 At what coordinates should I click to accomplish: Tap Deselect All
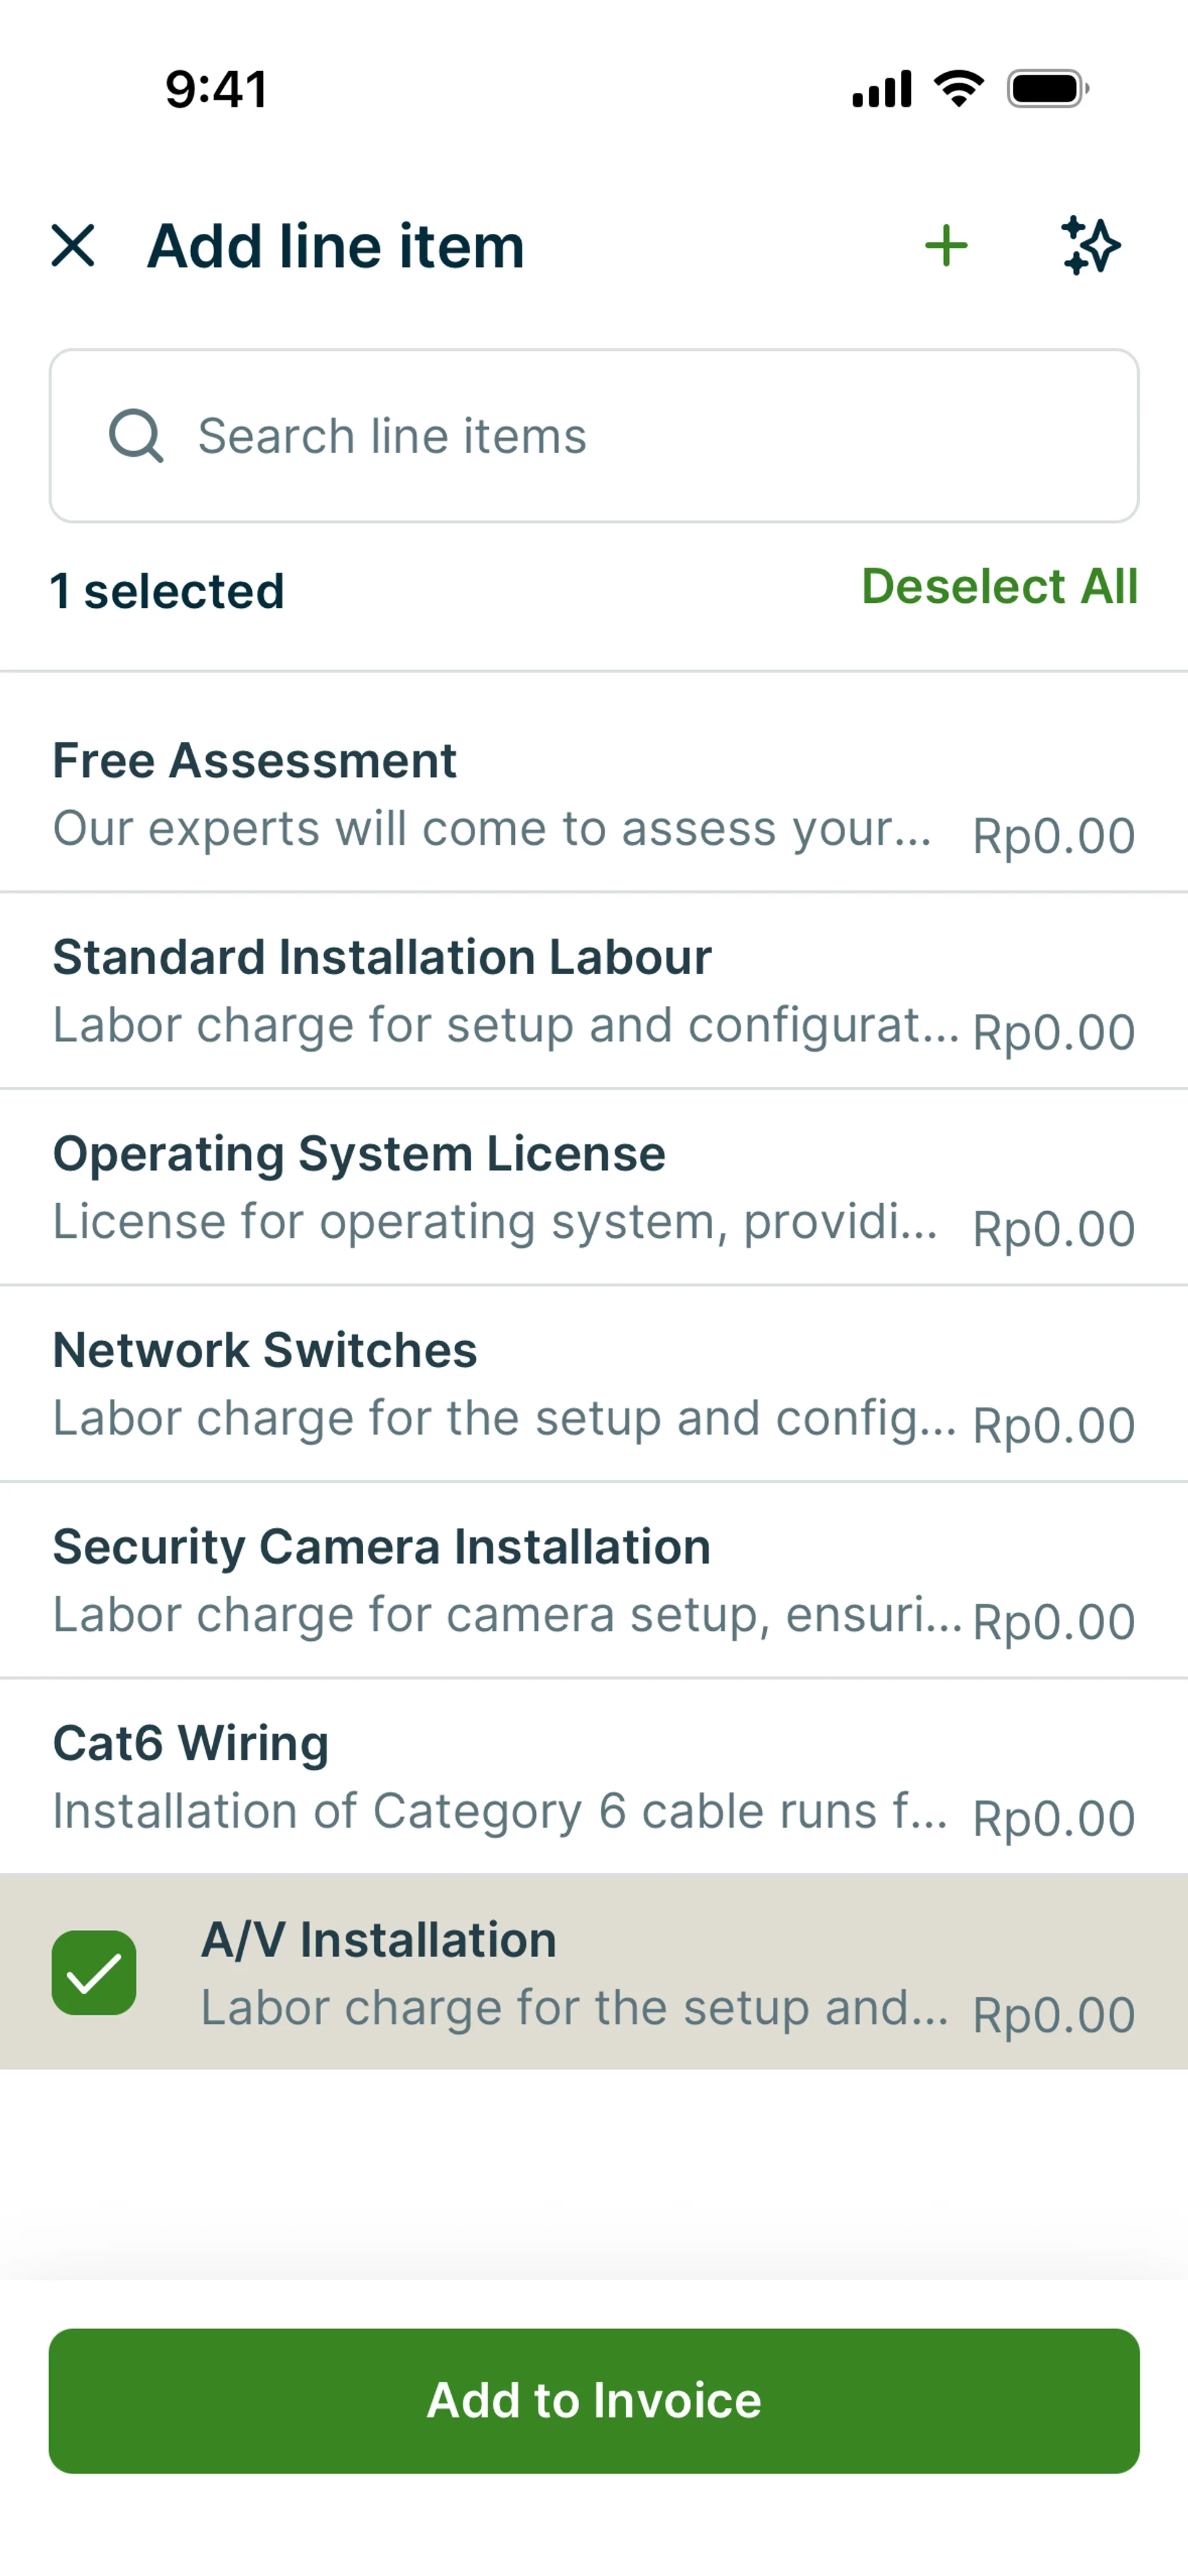click(x=999, y=587)
